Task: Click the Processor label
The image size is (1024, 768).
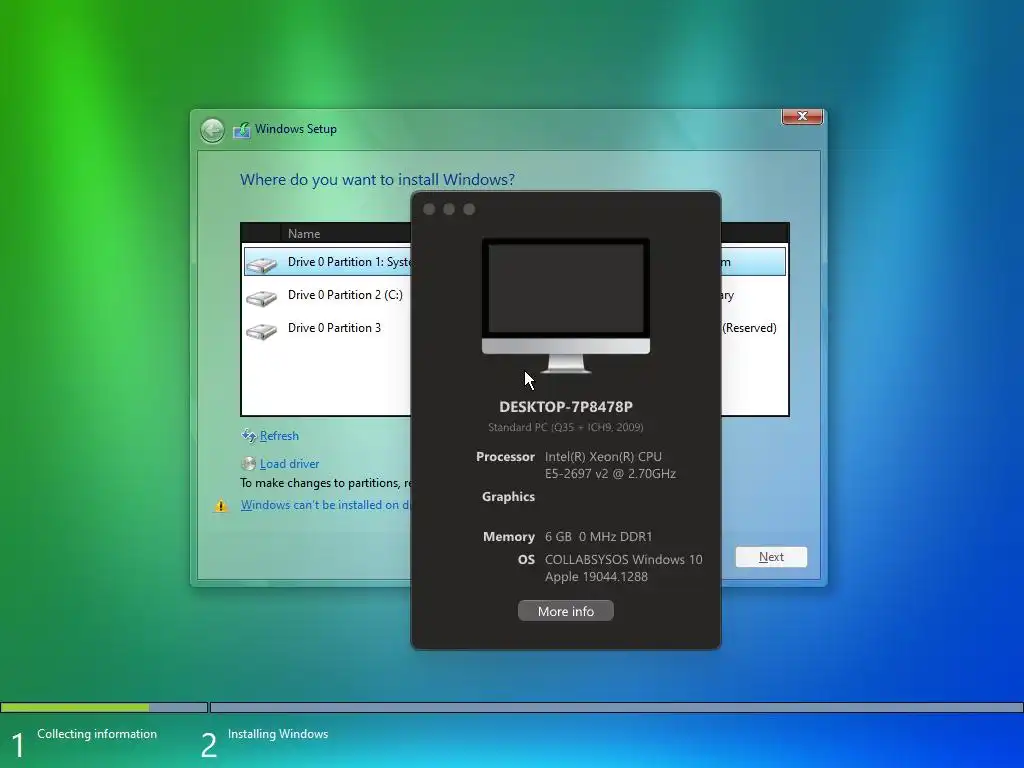Action: 505,456
